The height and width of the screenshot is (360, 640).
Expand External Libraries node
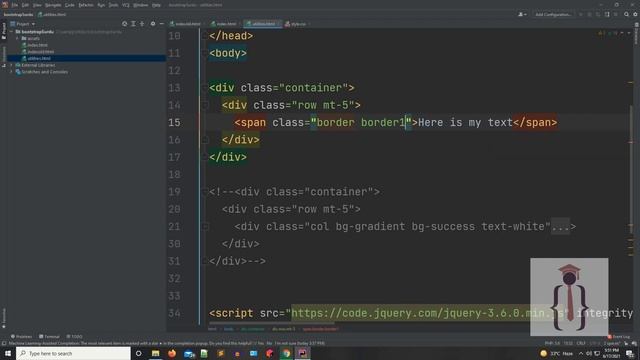click(11, 65)
